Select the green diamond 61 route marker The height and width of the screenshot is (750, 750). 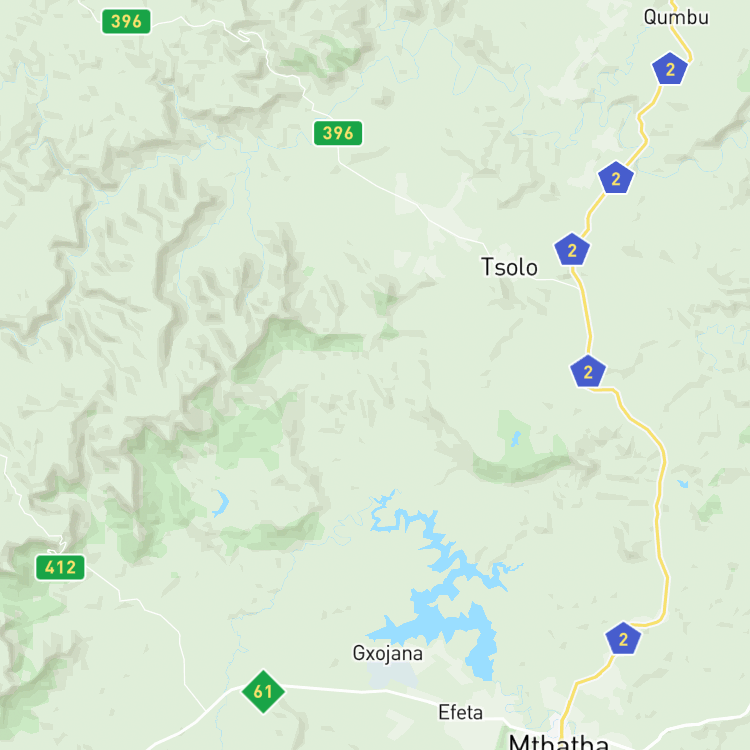click(263, 692)
